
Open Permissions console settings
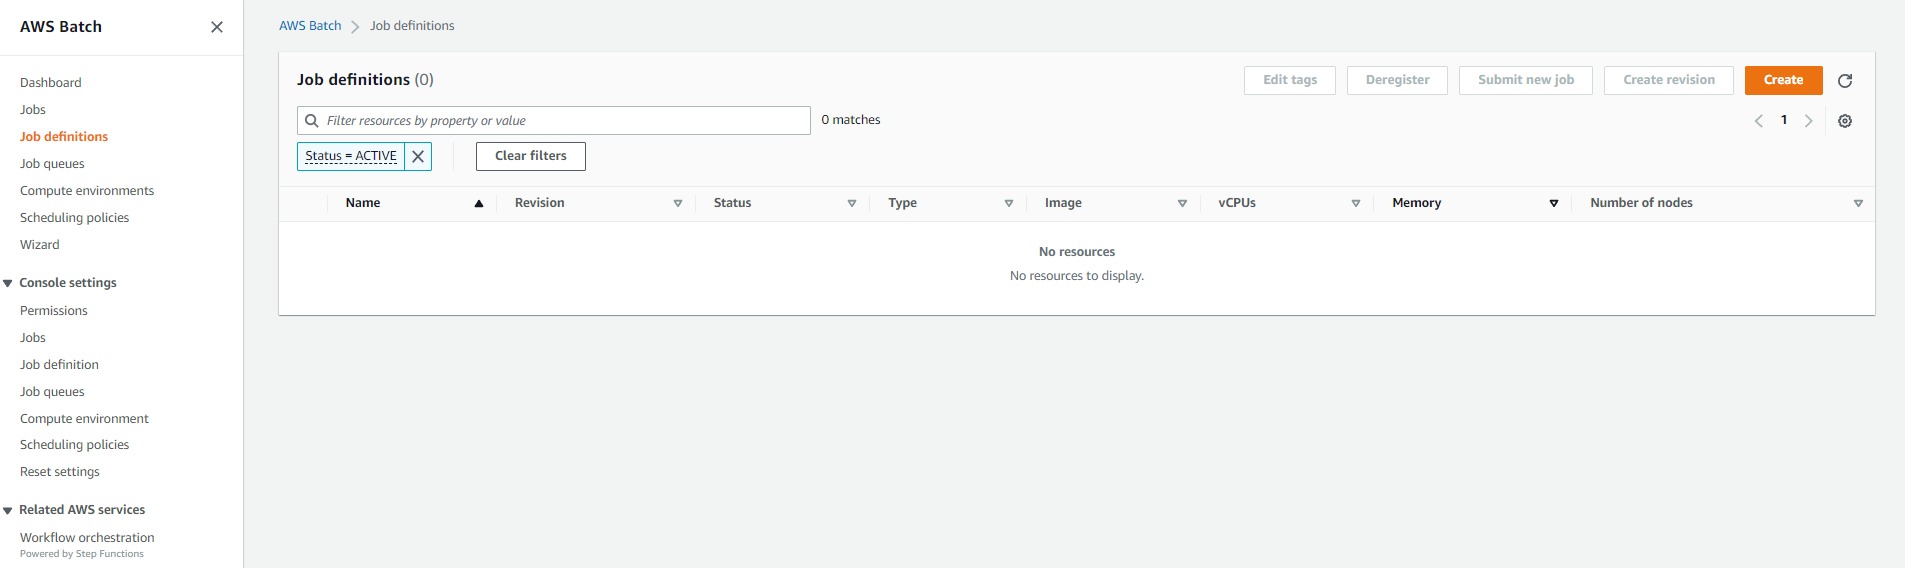(x=54, y=311)
